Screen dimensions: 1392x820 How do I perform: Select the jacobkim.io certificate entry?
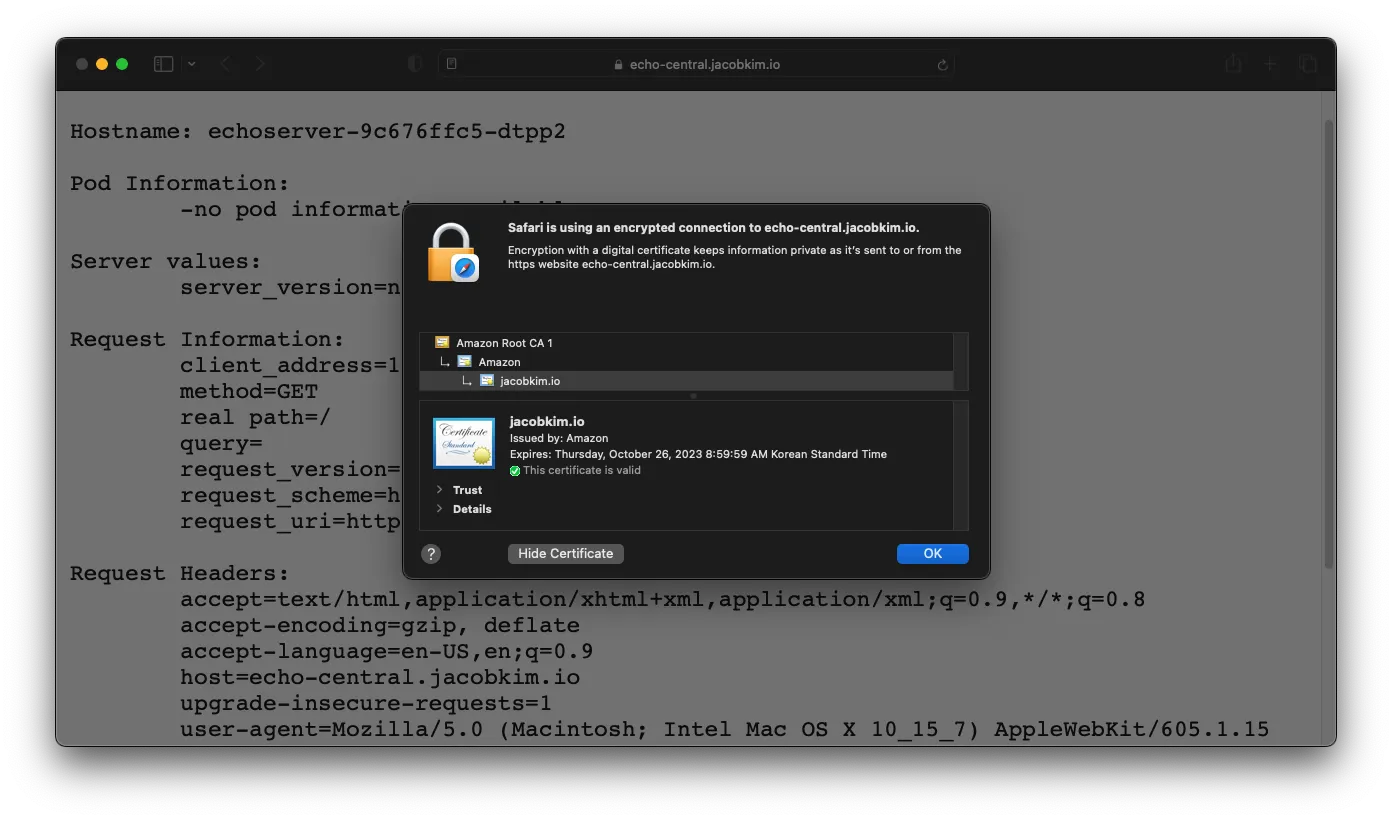click(528, 380)
